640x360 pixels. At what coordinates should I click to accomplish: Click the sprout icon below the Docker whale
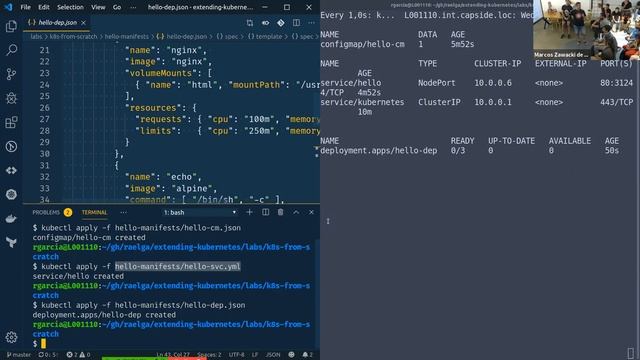click(x=11, y=242)
